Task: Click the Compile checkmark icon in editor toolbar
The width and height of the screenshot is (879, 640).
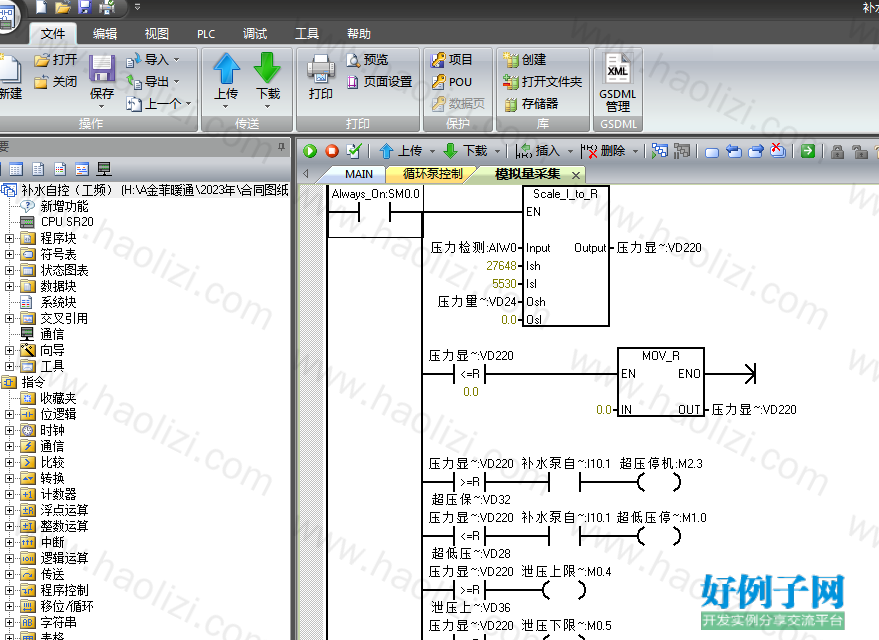Action: [x=354, y=150]
